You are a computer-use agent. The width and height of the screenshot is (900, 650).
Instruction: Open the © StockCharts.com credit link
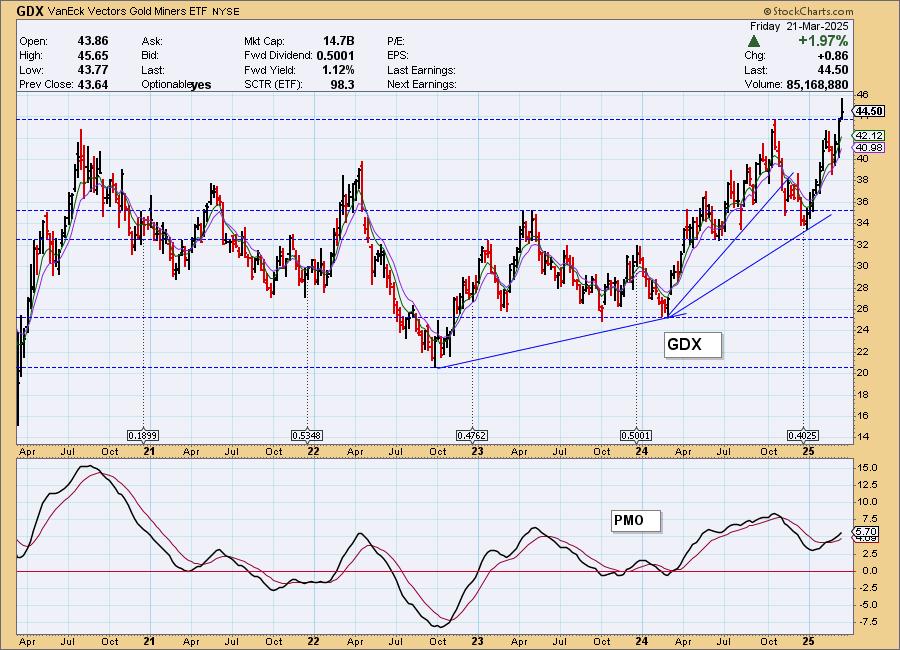808,11
